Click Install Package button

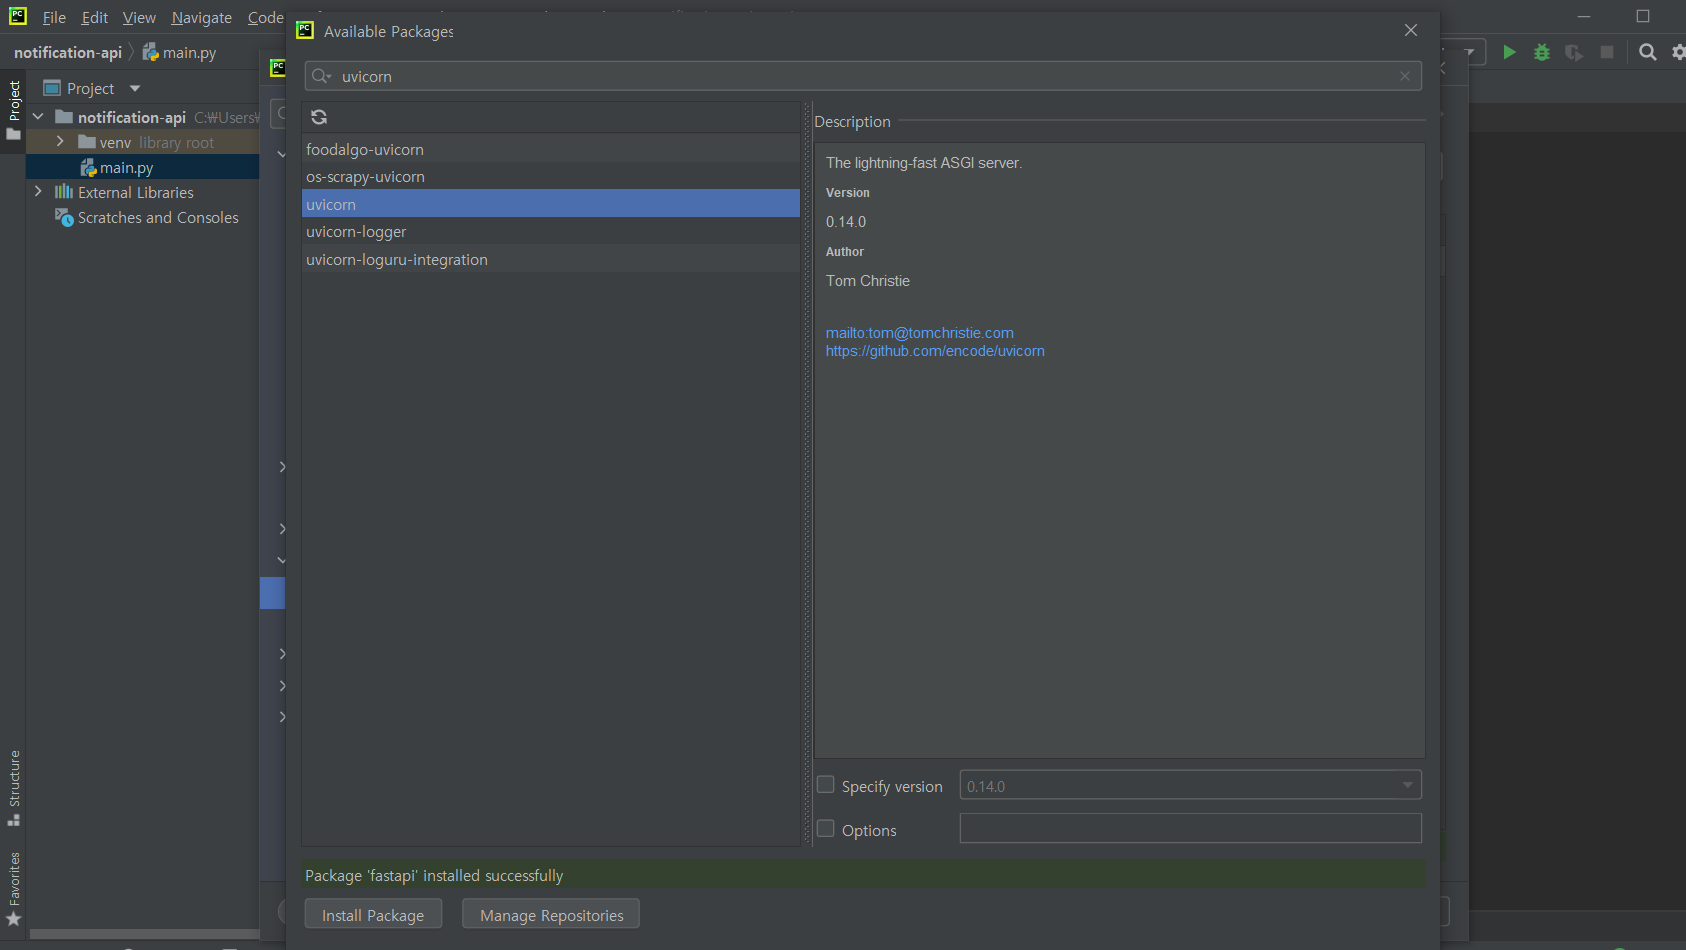pyautogui.click(x=373, y=914)
